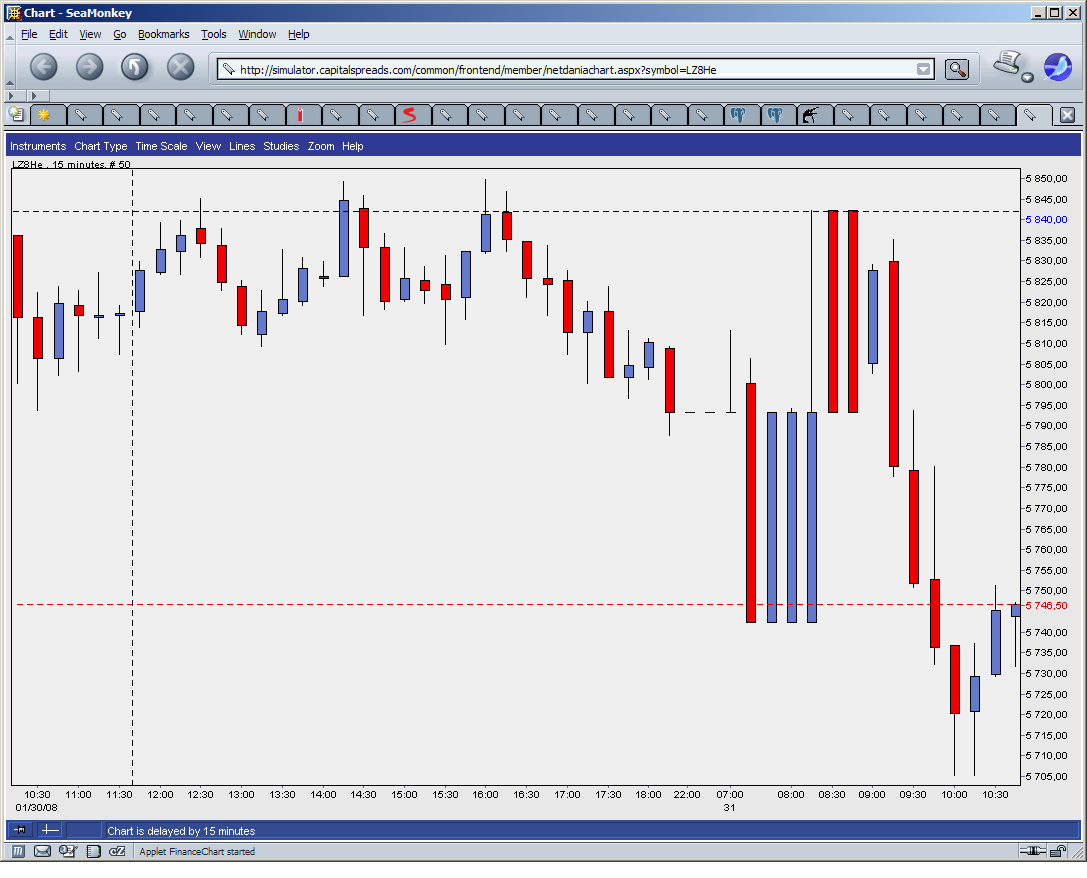Click the security padlock icon in status bar
Image resolution: width=1087 pixels, height=878 pixels.
pyautogui.click(x=1058, y=851)
